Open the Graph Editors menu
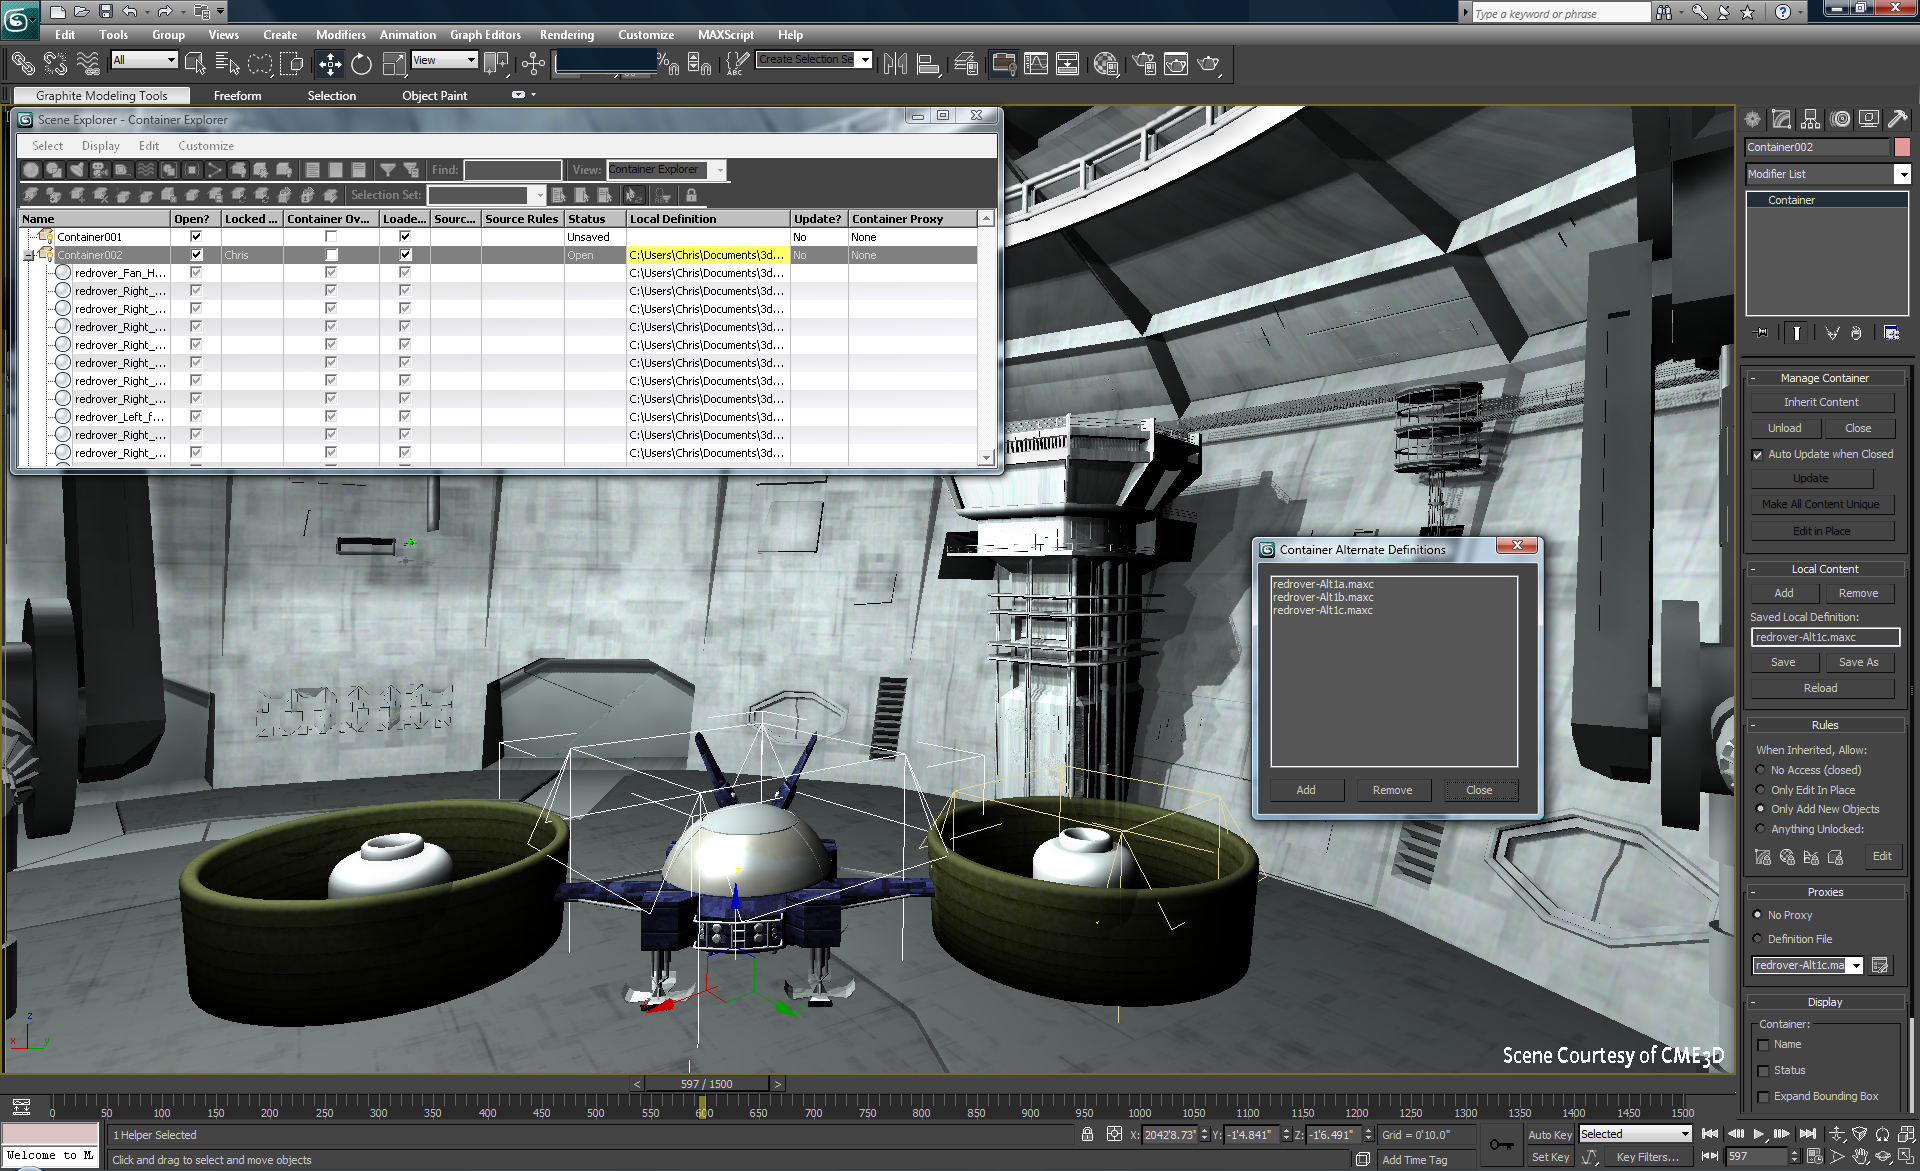Screen dimensions: 1920x1171 485,34
